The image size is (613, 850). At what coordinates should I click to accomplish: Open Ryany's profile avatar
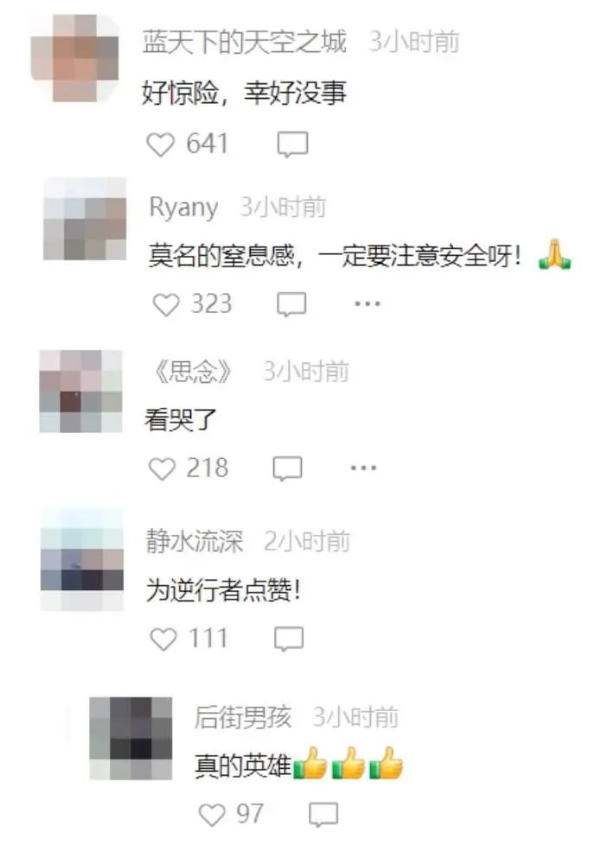coord(85,219)
